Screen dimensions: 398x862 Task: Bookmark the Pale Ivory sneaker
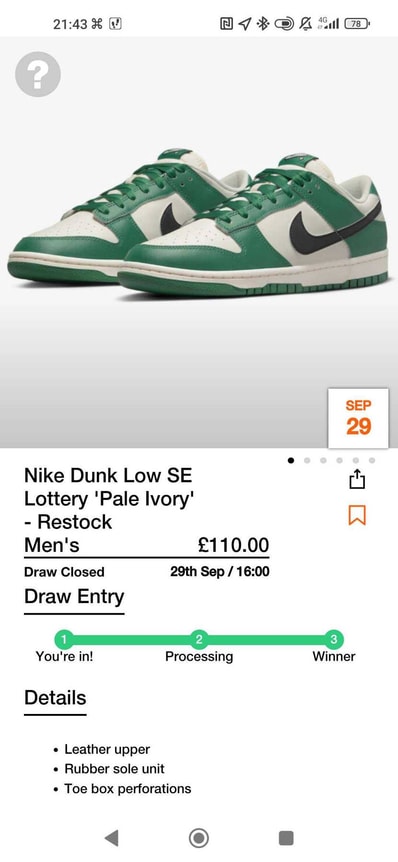pos(357,515)
